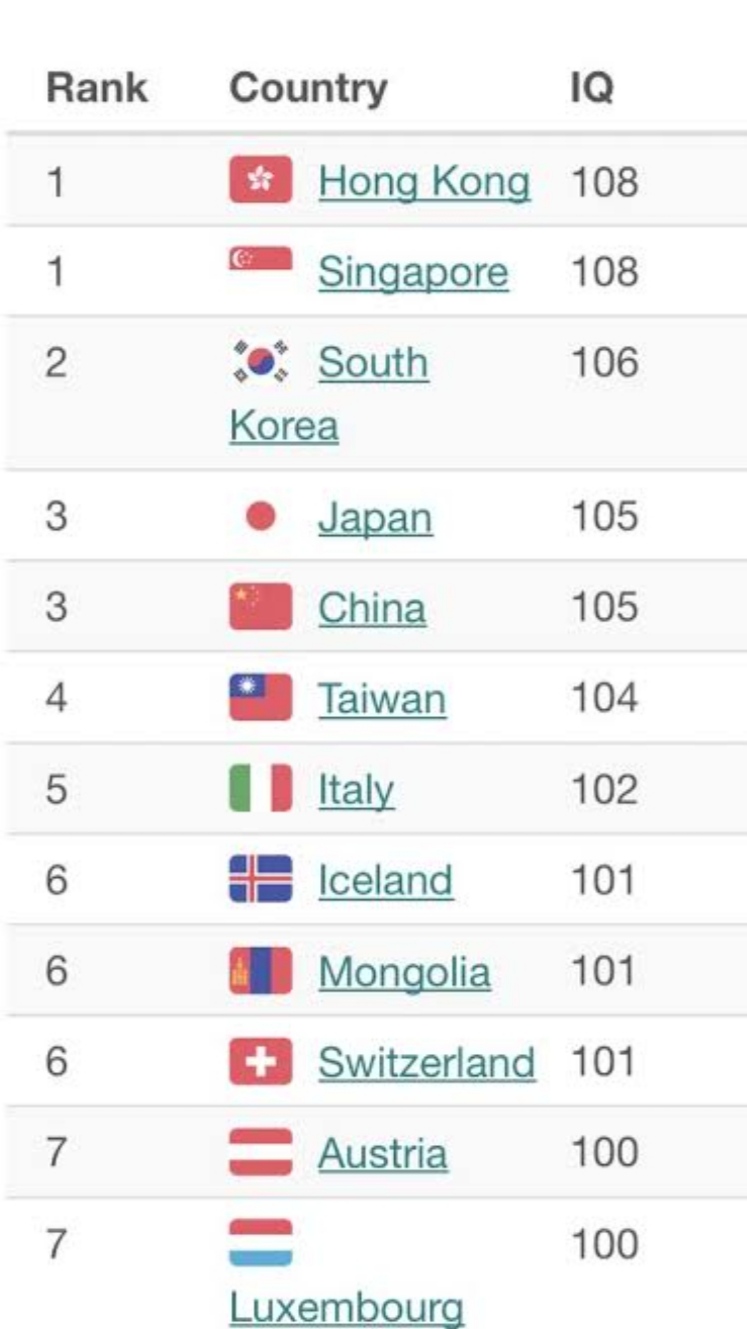Sort table by Rank column header
747x1329 pixels.
click(x=96, y=88)
